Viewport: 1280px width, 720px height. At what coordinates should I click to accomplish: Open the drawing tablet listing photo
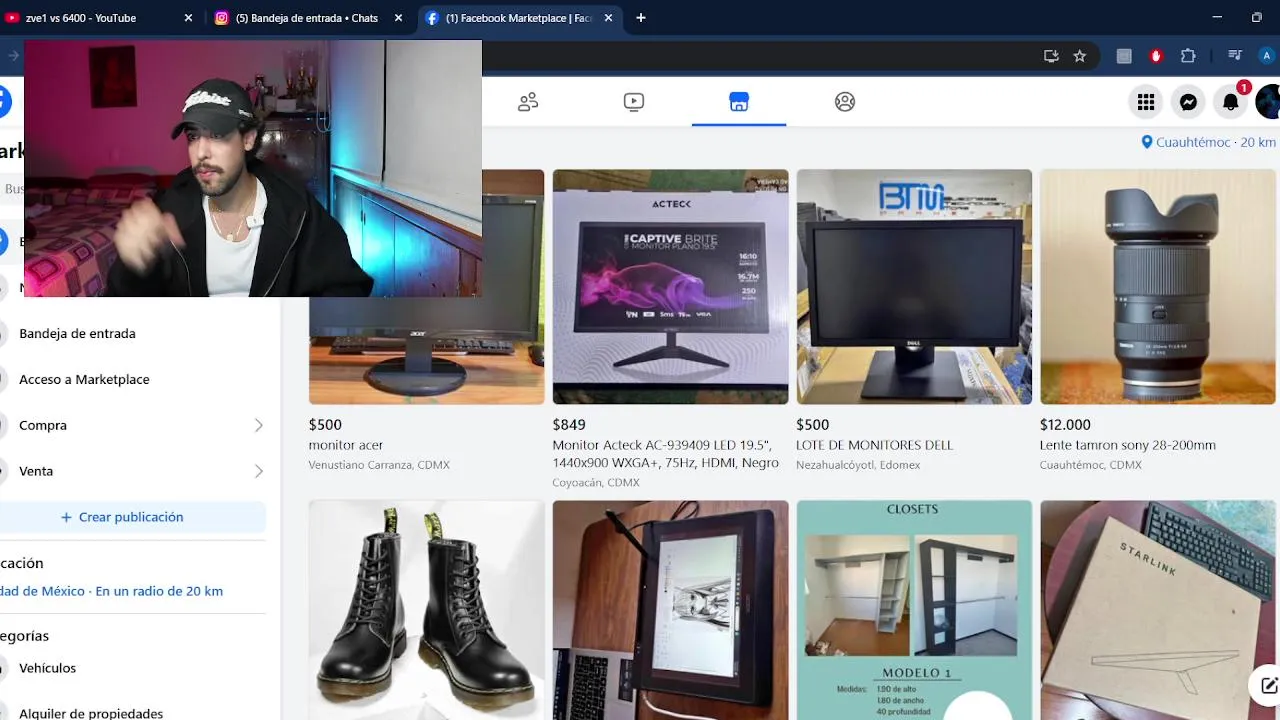click(x=670, y=610)
